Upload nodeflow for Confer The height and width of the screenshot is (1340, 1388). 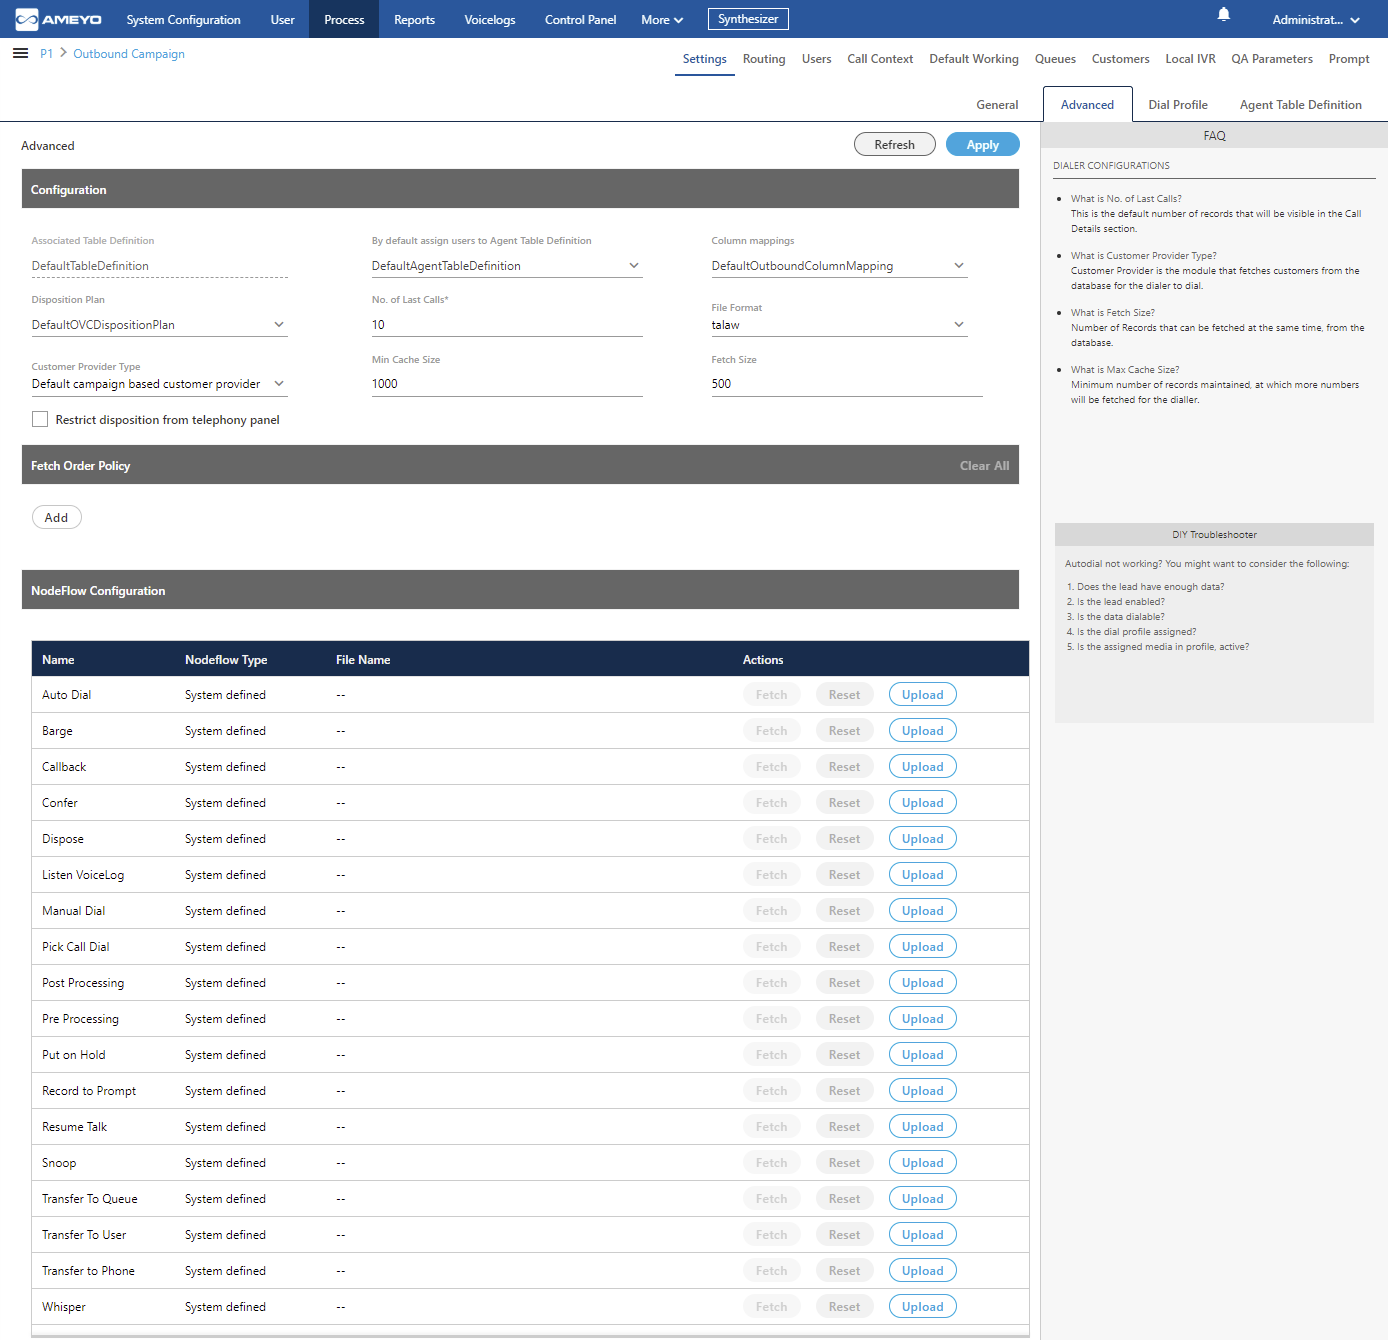[922, 803]
